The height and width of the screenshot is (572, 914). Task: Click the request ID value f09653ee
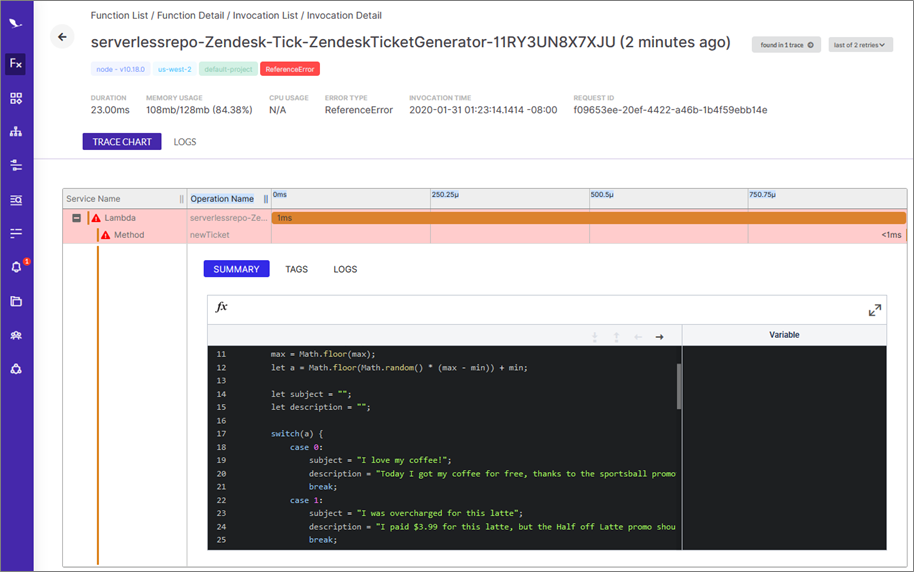pos(670,110)
